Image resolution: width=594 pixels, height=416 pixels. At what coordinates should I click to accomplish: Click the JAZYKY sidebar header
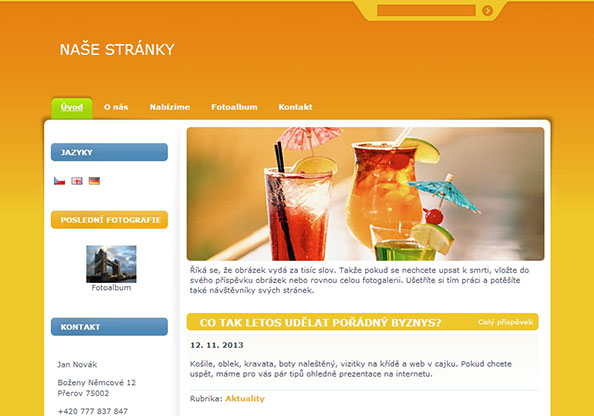tap(109, 152)
